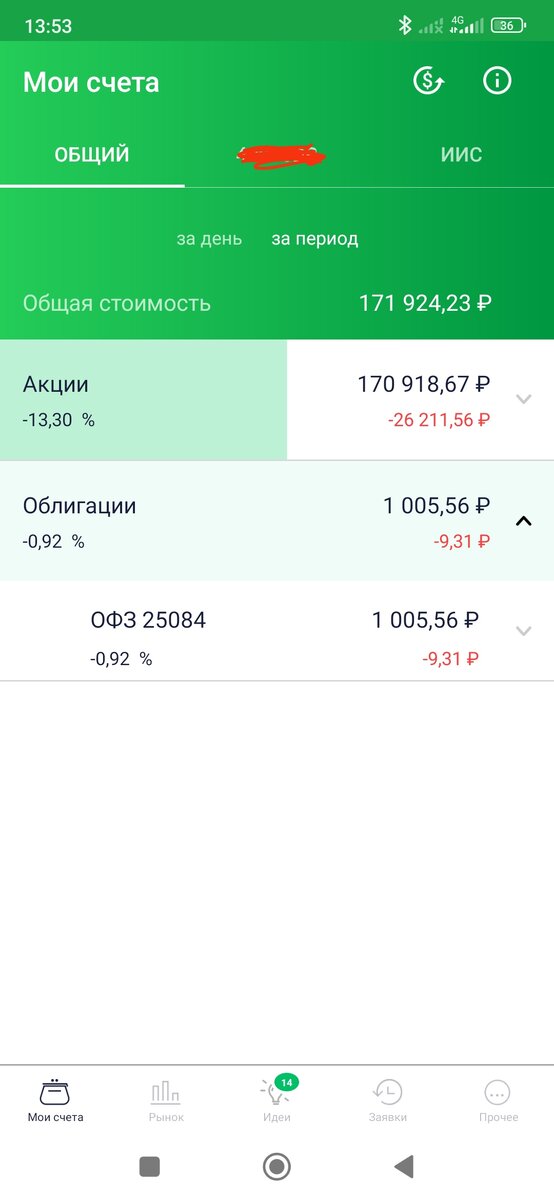
Task: Expand the Акции section chevron
Action: (523, 399)
